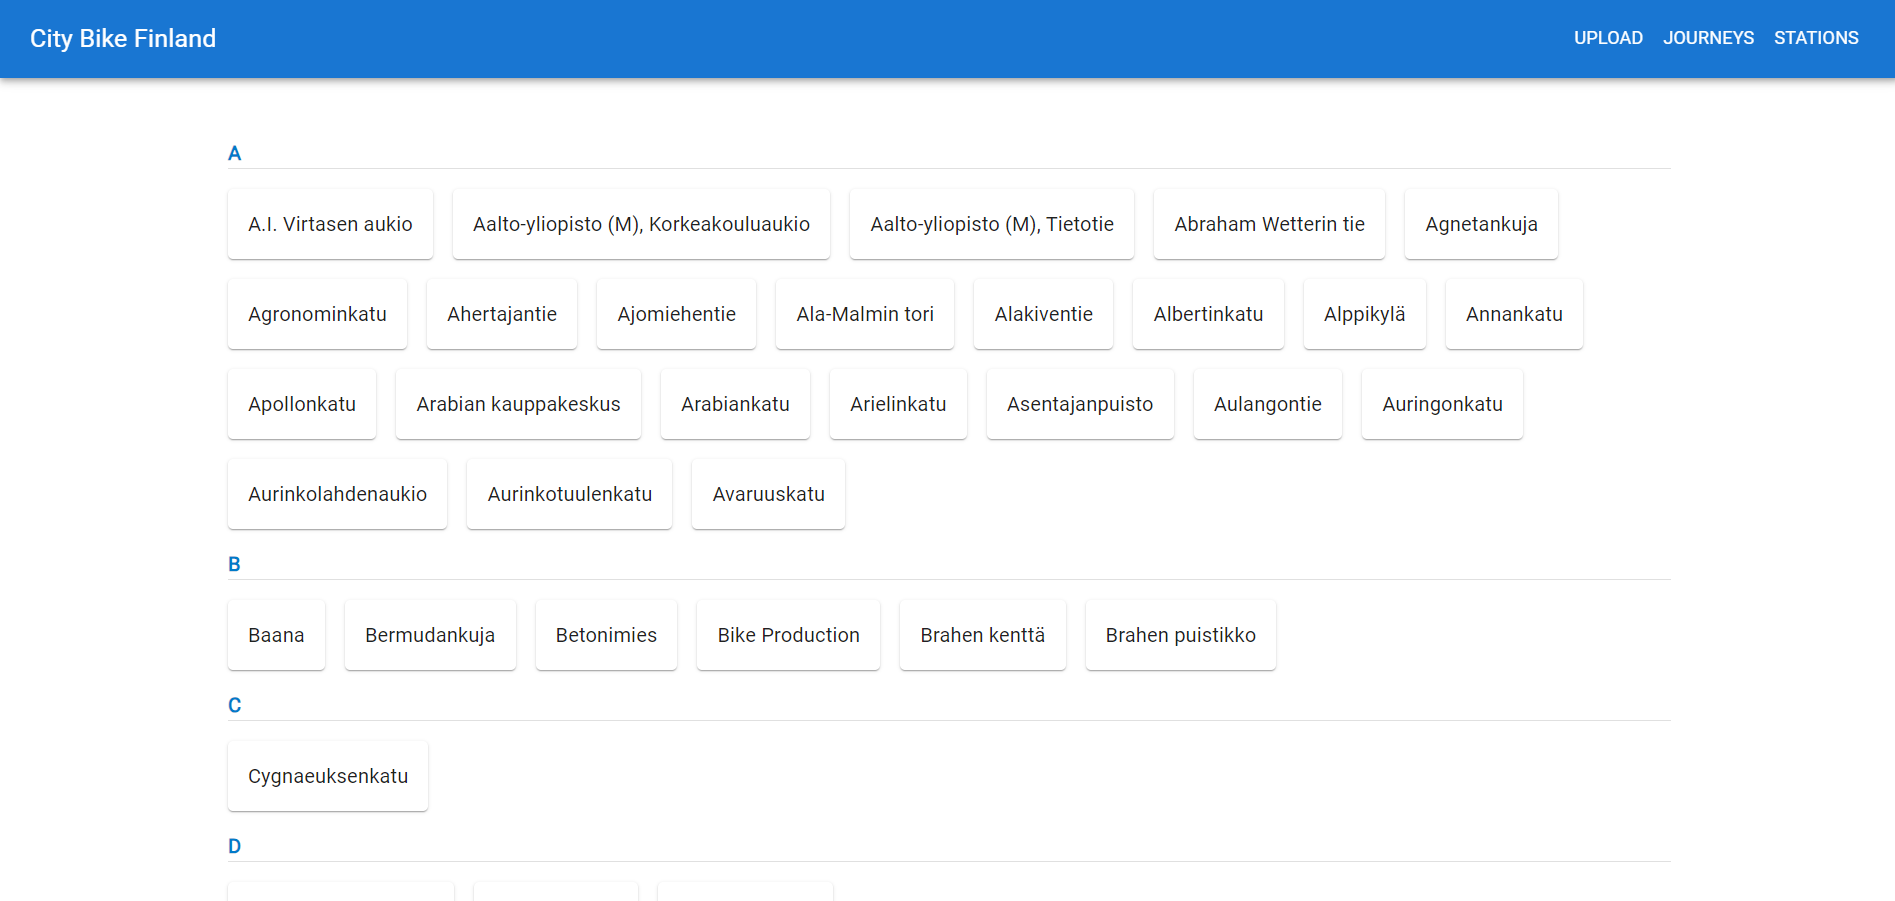1895x901 pixels.
Task: Click the Ajomiehentie station card
Action: point(676,314)
